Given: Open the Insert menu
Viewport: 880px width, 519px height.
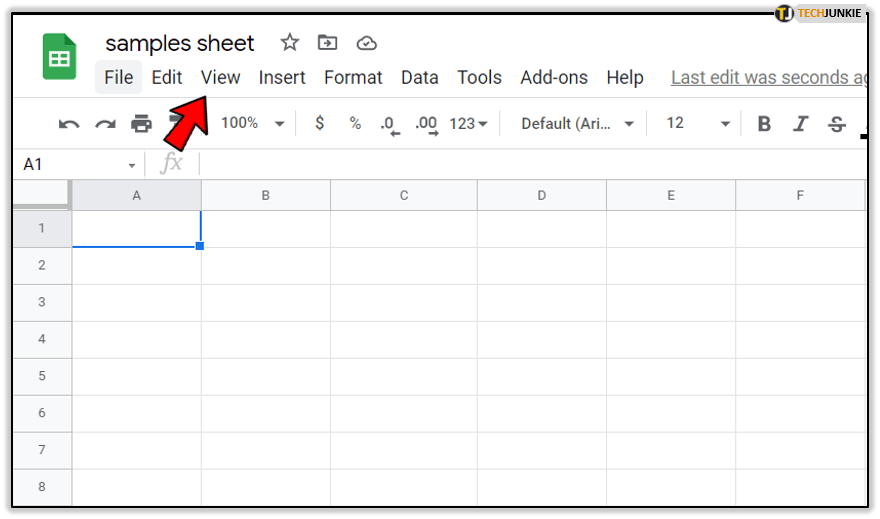Looking at the screenshot, I should (282, 77).
